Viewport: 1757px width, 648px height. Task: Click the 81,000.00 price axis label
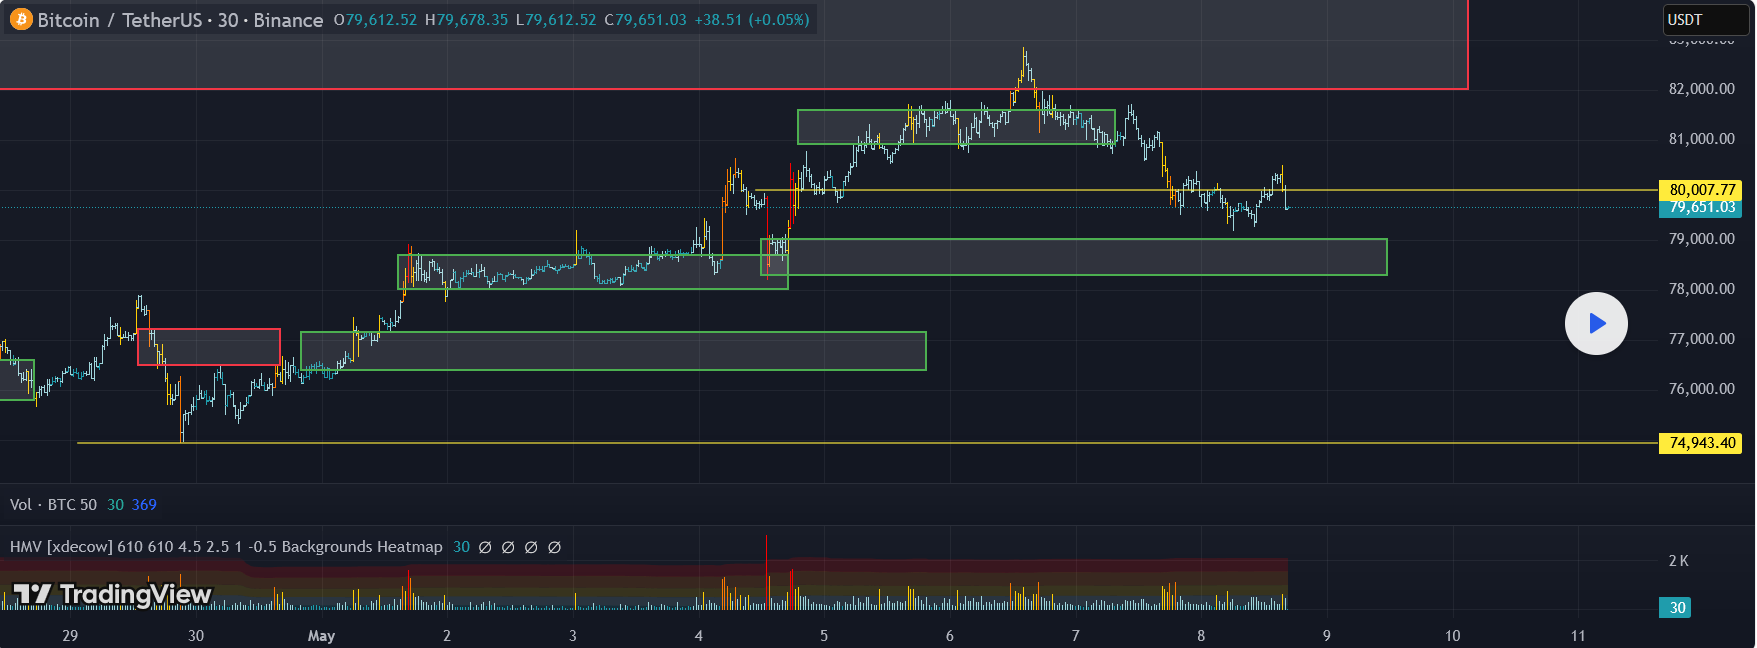point(1702,139)
